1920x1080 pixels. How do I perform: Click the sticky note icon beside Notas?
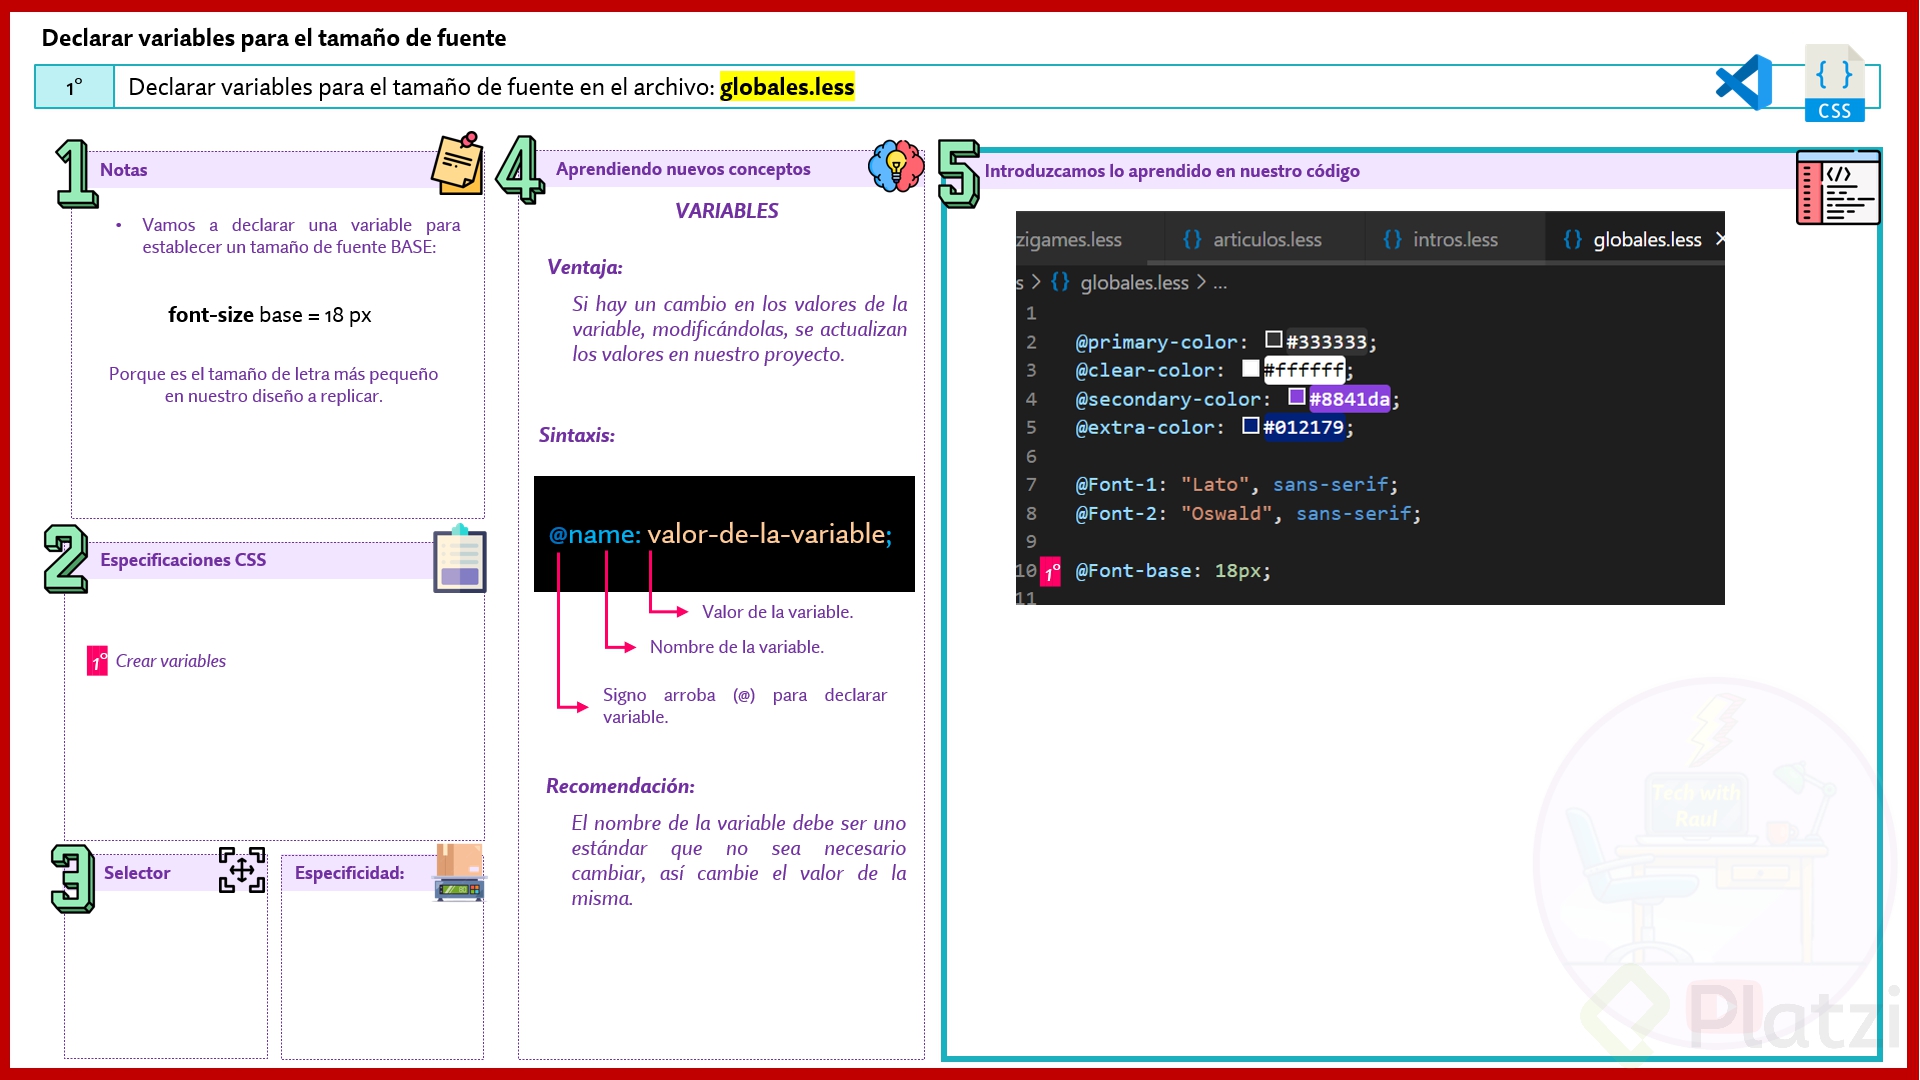click(457, 164)
